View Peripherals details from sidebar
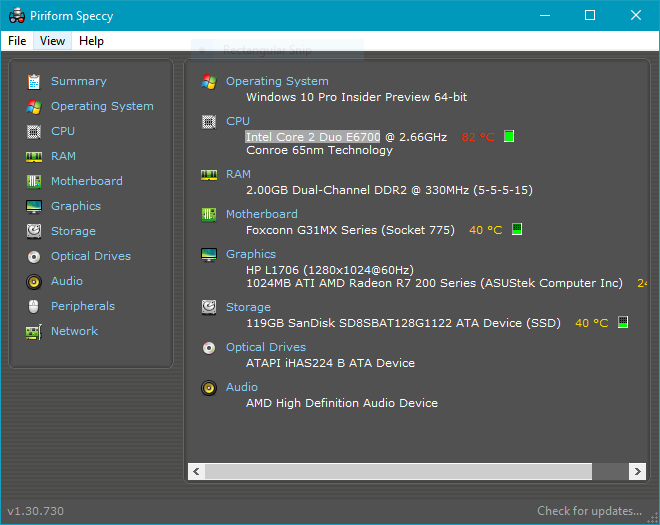Screen dimensions: 660x525 (x=83, y=306)
